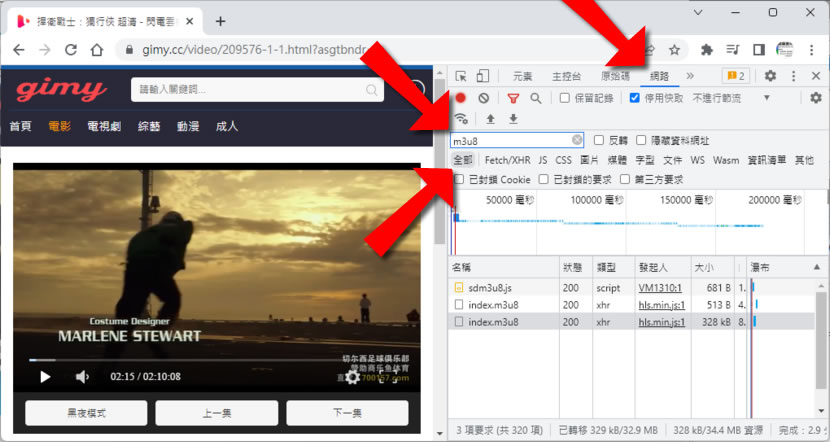
Task: Tick 已封鎖的要求 checkbox
Action: coord(544,179)
